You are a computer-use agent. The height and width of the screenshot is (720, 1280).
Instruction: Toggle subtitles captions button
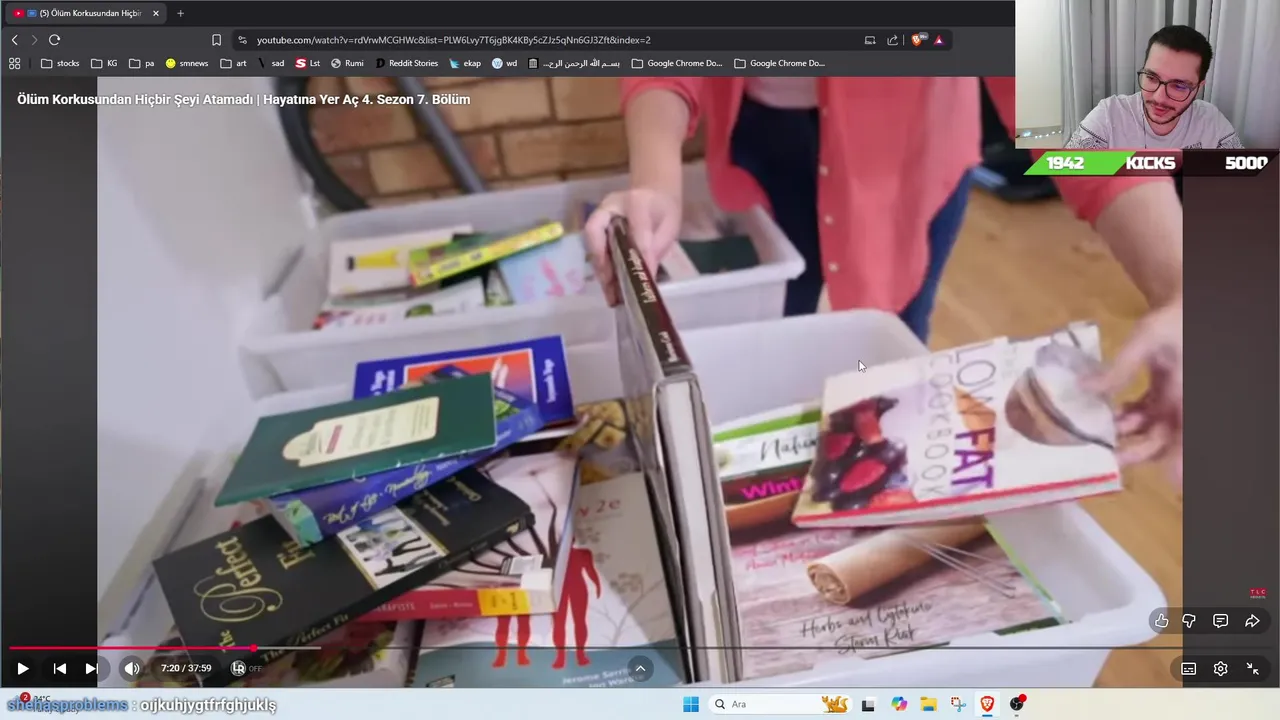(x=1189, y=669)
